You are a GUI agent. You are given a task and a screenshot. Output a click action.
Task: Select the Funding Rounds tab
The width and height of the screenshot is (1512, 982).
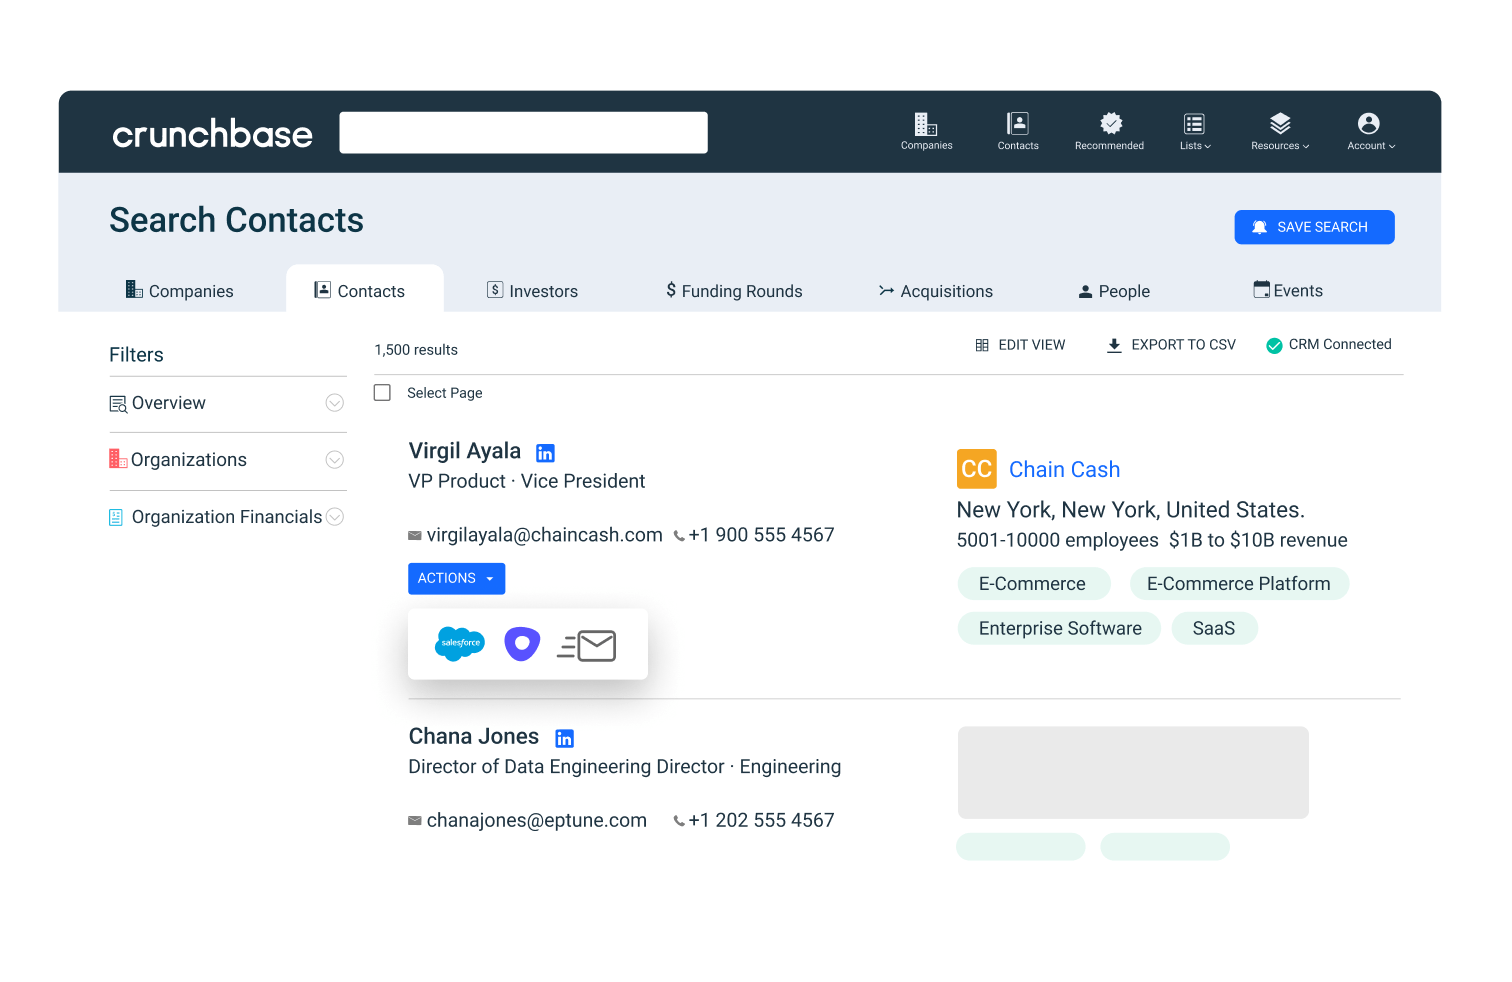[735, 290]
